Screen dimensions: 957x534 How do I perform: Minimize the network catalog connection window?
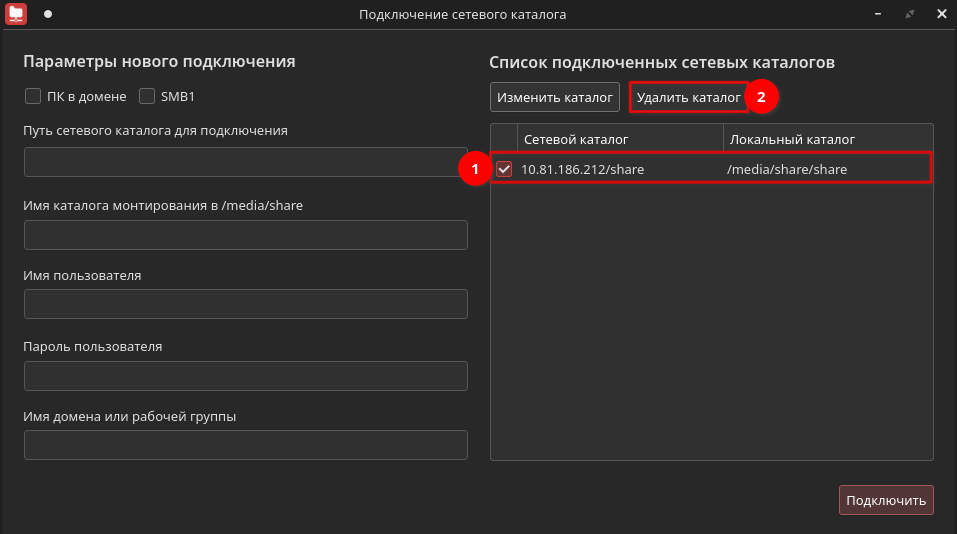877,14
